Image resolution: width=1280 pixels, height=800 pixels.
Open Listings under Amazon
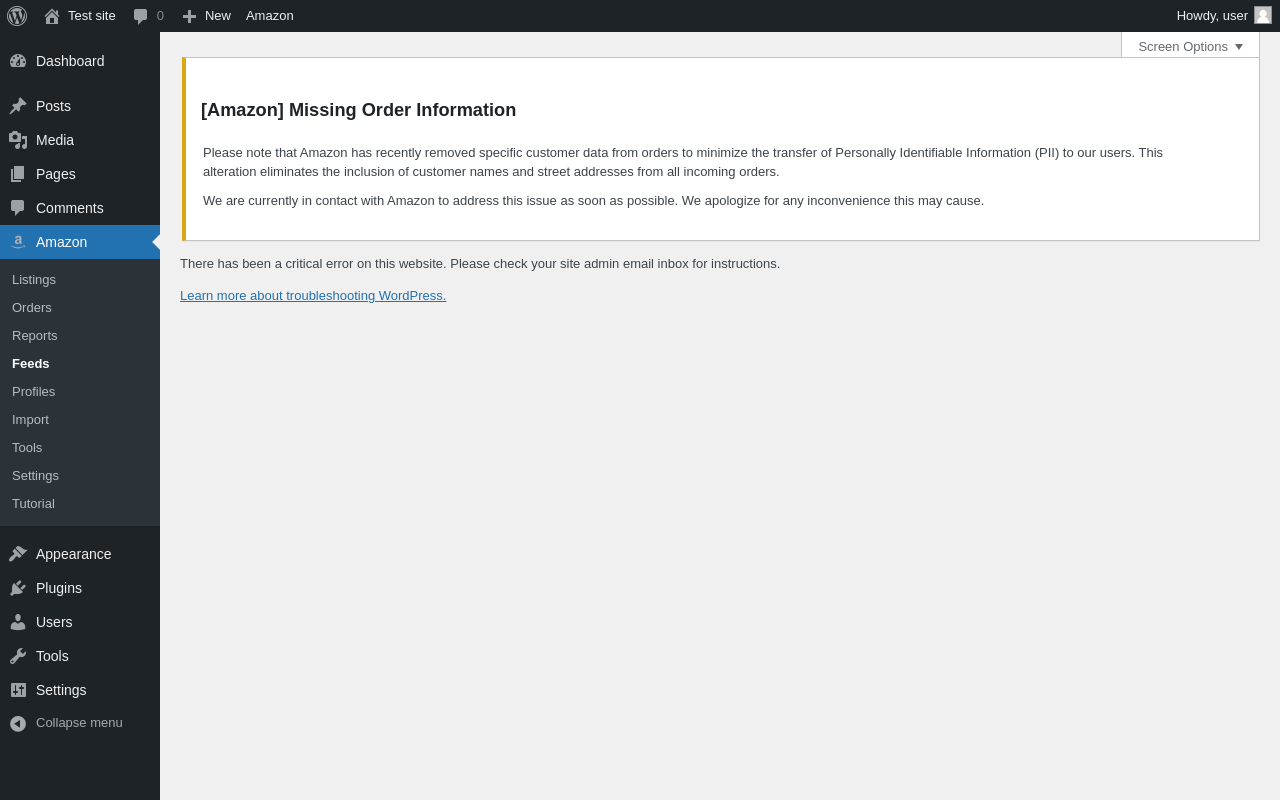80,280
